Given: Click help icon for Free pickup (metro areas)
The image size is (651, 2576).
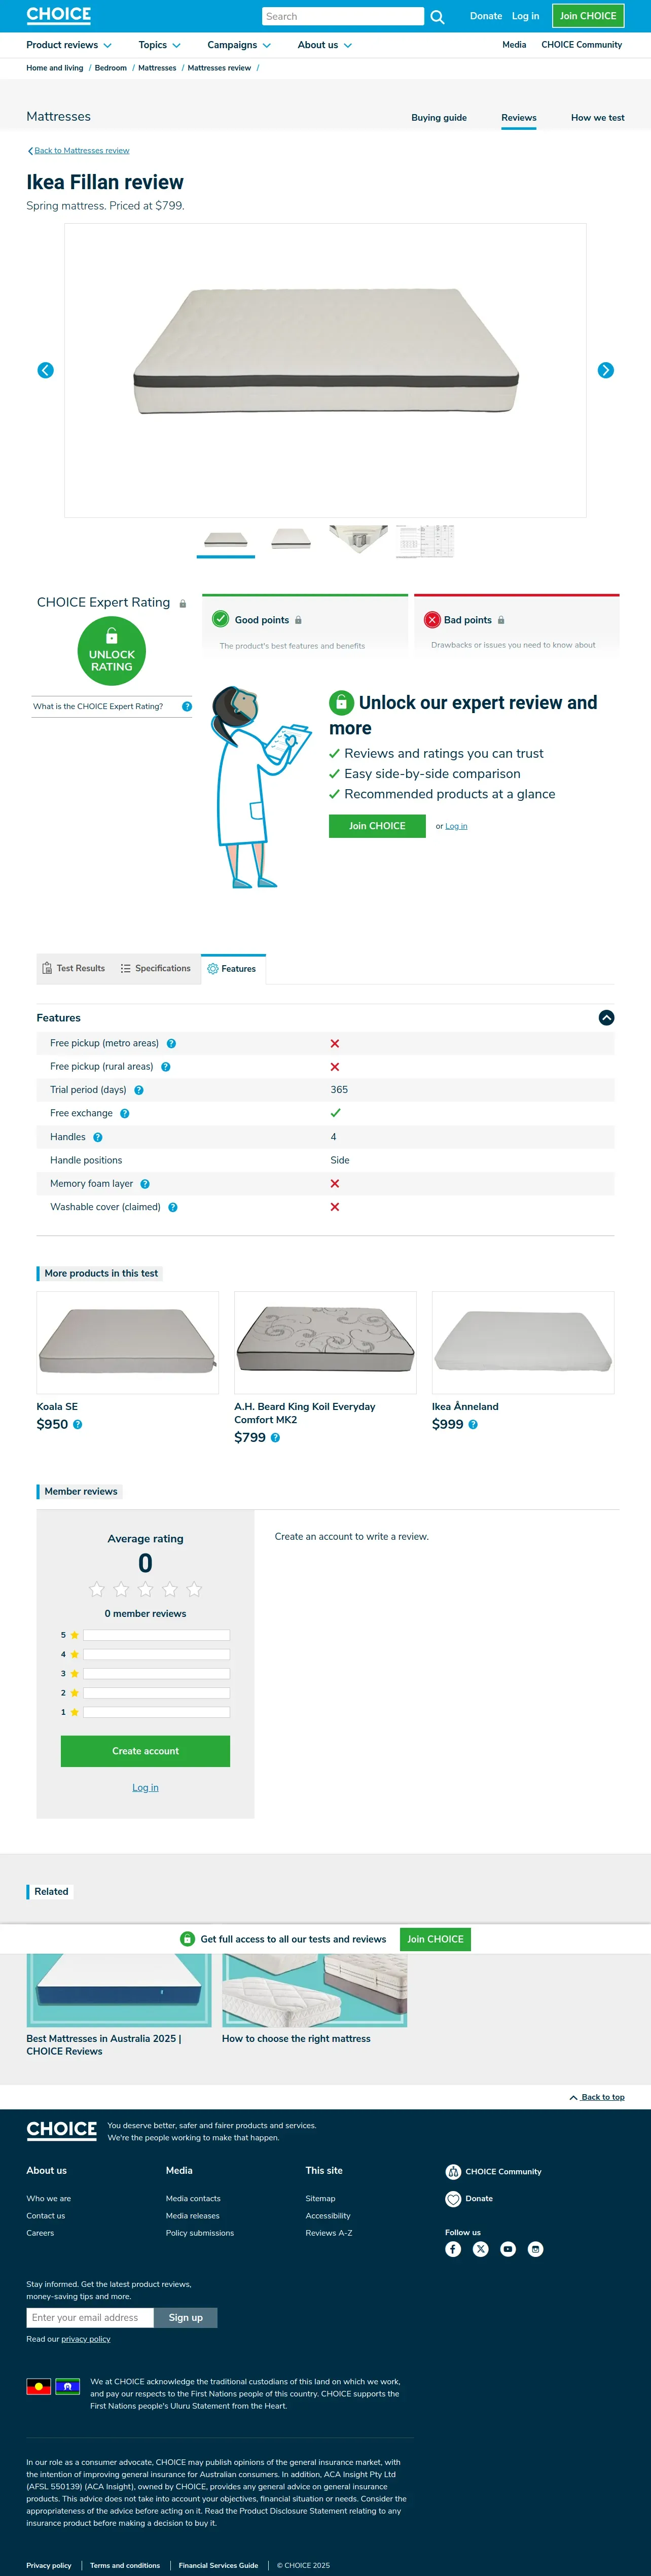Looking at the screenshot, I should (171, 1044).
